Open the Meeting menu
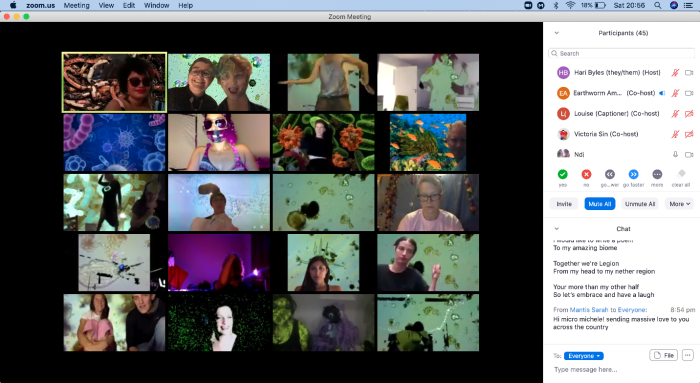Screen dimensions: 700x383 click(76, 5)
